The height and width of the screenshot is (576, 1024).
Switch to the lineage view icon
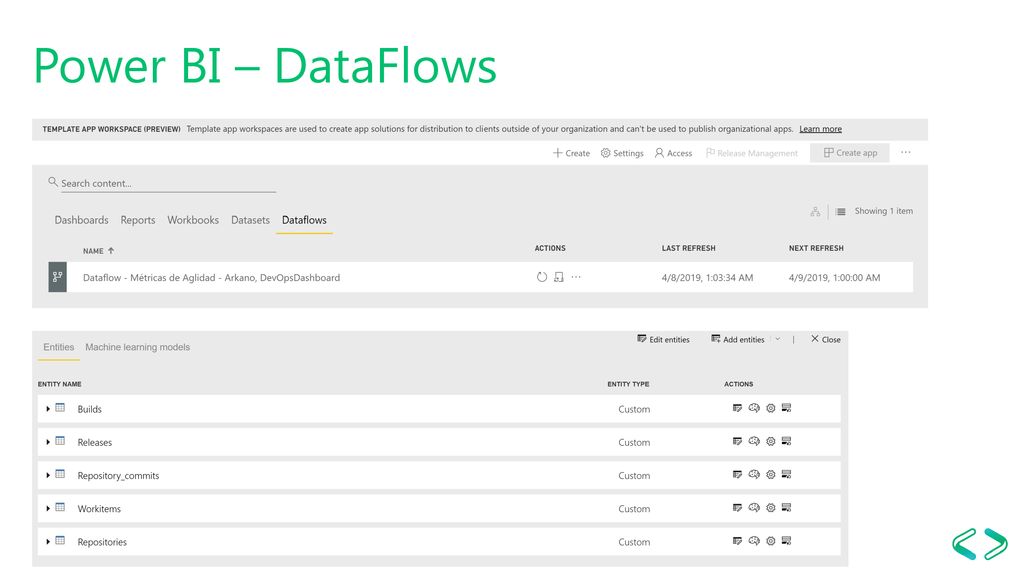coord(815,212)
